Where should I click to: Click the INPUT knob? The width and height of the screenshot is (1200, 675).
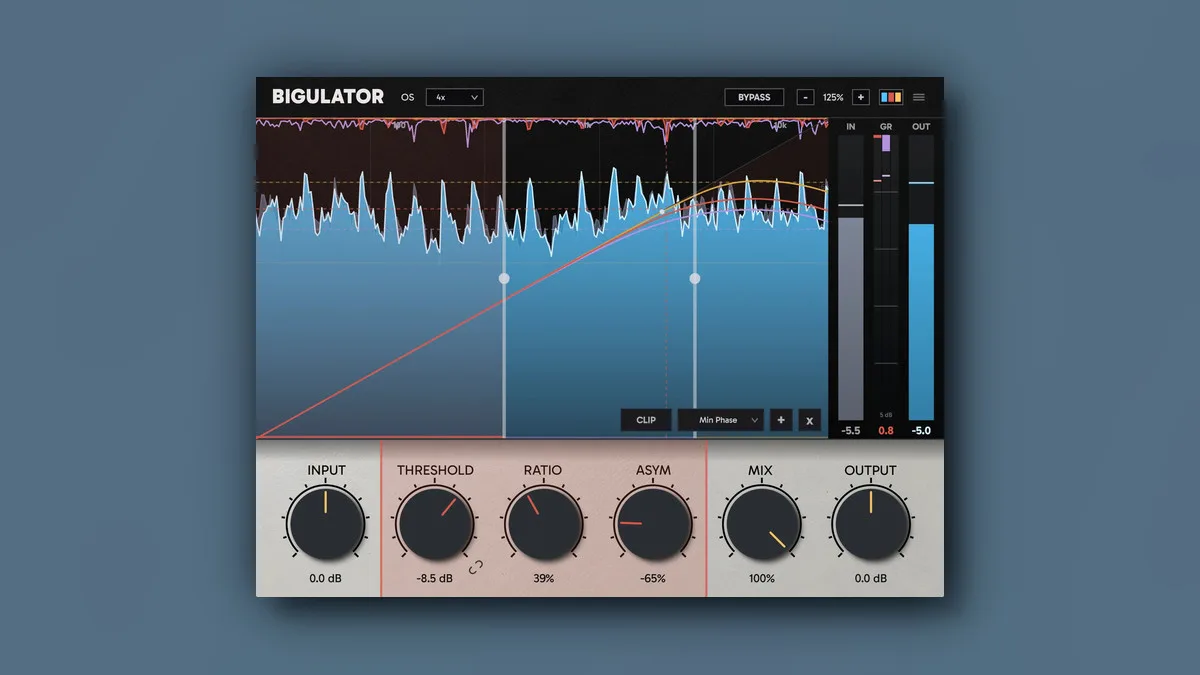pos(326,524)
